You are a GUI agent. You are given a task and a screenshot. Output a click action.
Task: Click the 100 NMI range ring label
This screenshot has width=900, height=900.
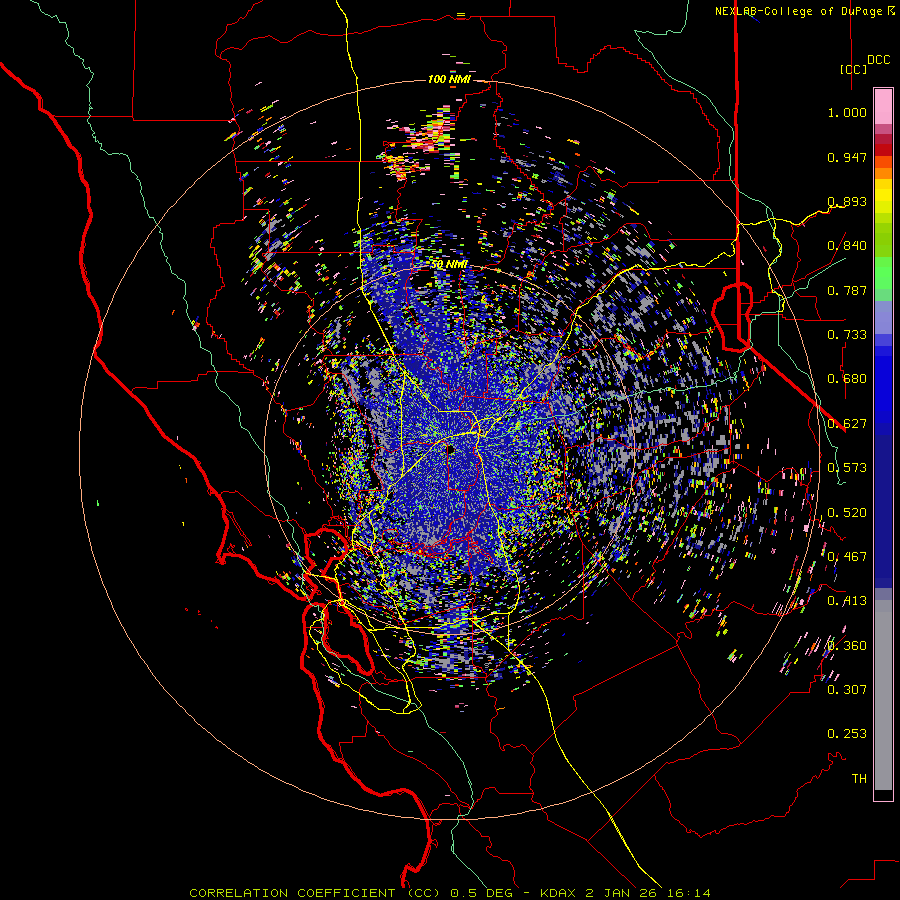click(x=449, y=79)
